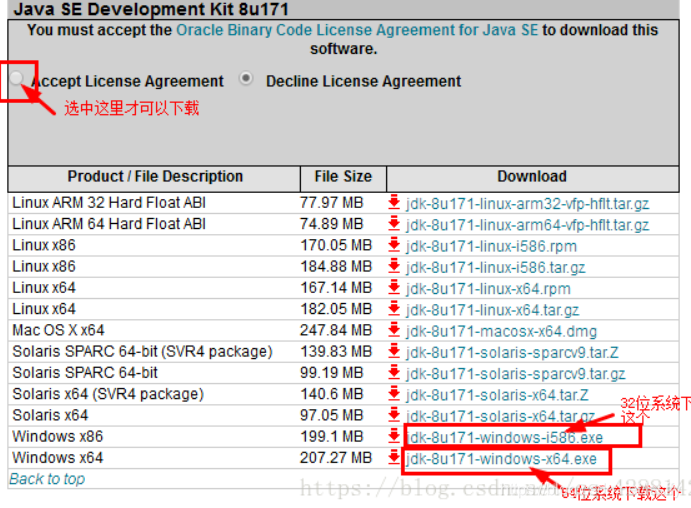Click the 74.89 MB file size cell
691x508 pixels.
331,224
